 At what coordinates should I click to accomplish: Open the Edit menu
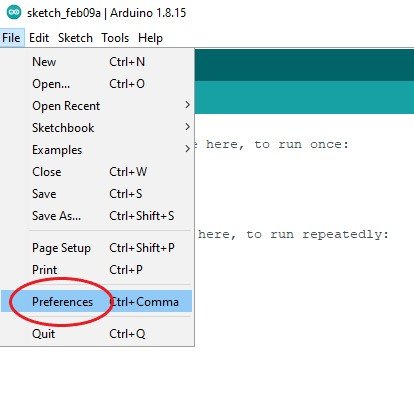point(39,38)
